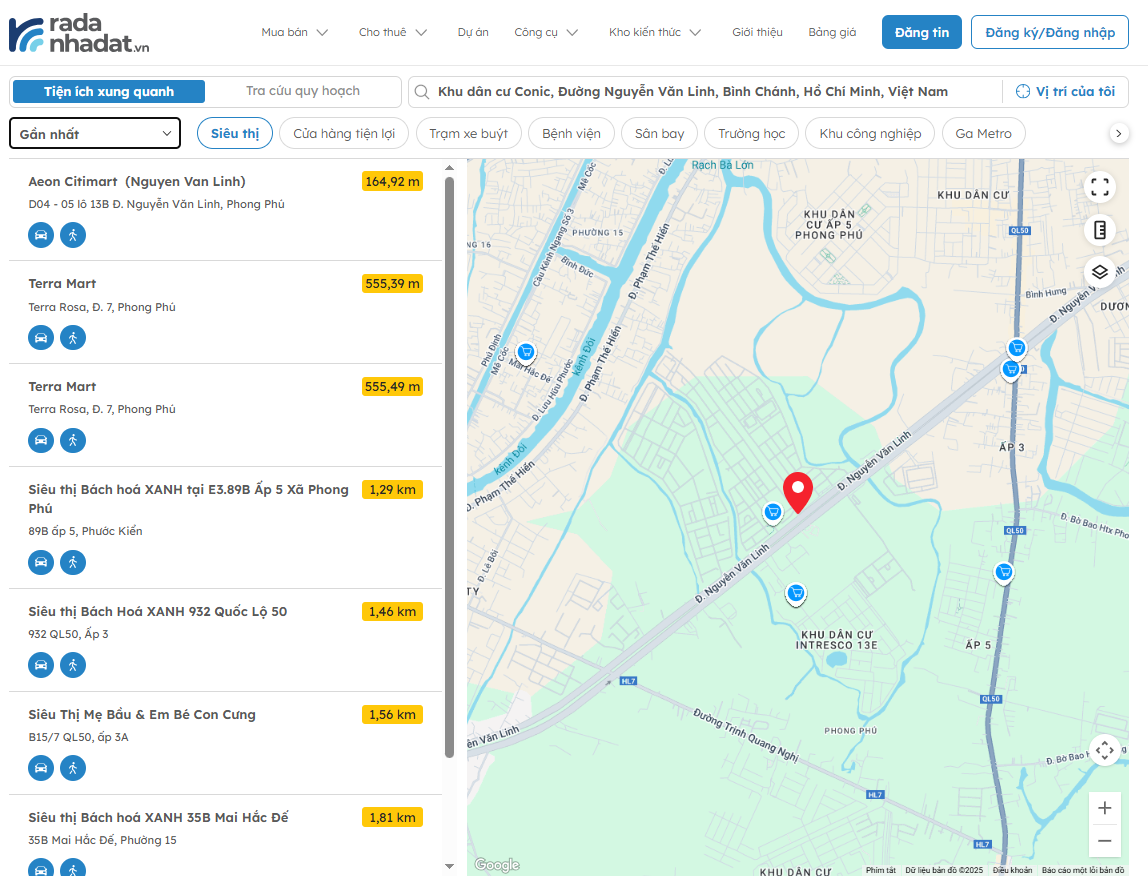The height and width of the screenshot is (890, 1148).
Task: Go to Dự án page
Action: tap(473, 32)
